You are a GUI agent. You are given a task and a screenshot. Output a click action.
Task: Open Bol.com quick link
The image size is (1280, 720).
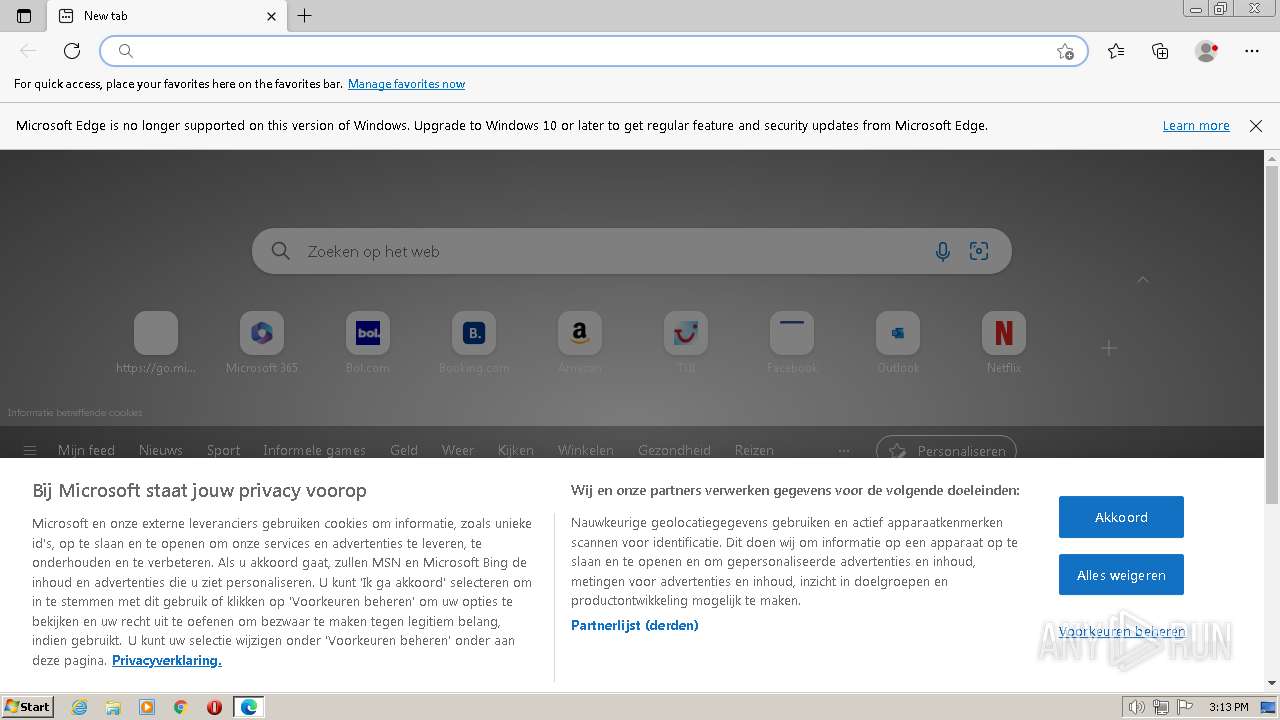[368, 343]
